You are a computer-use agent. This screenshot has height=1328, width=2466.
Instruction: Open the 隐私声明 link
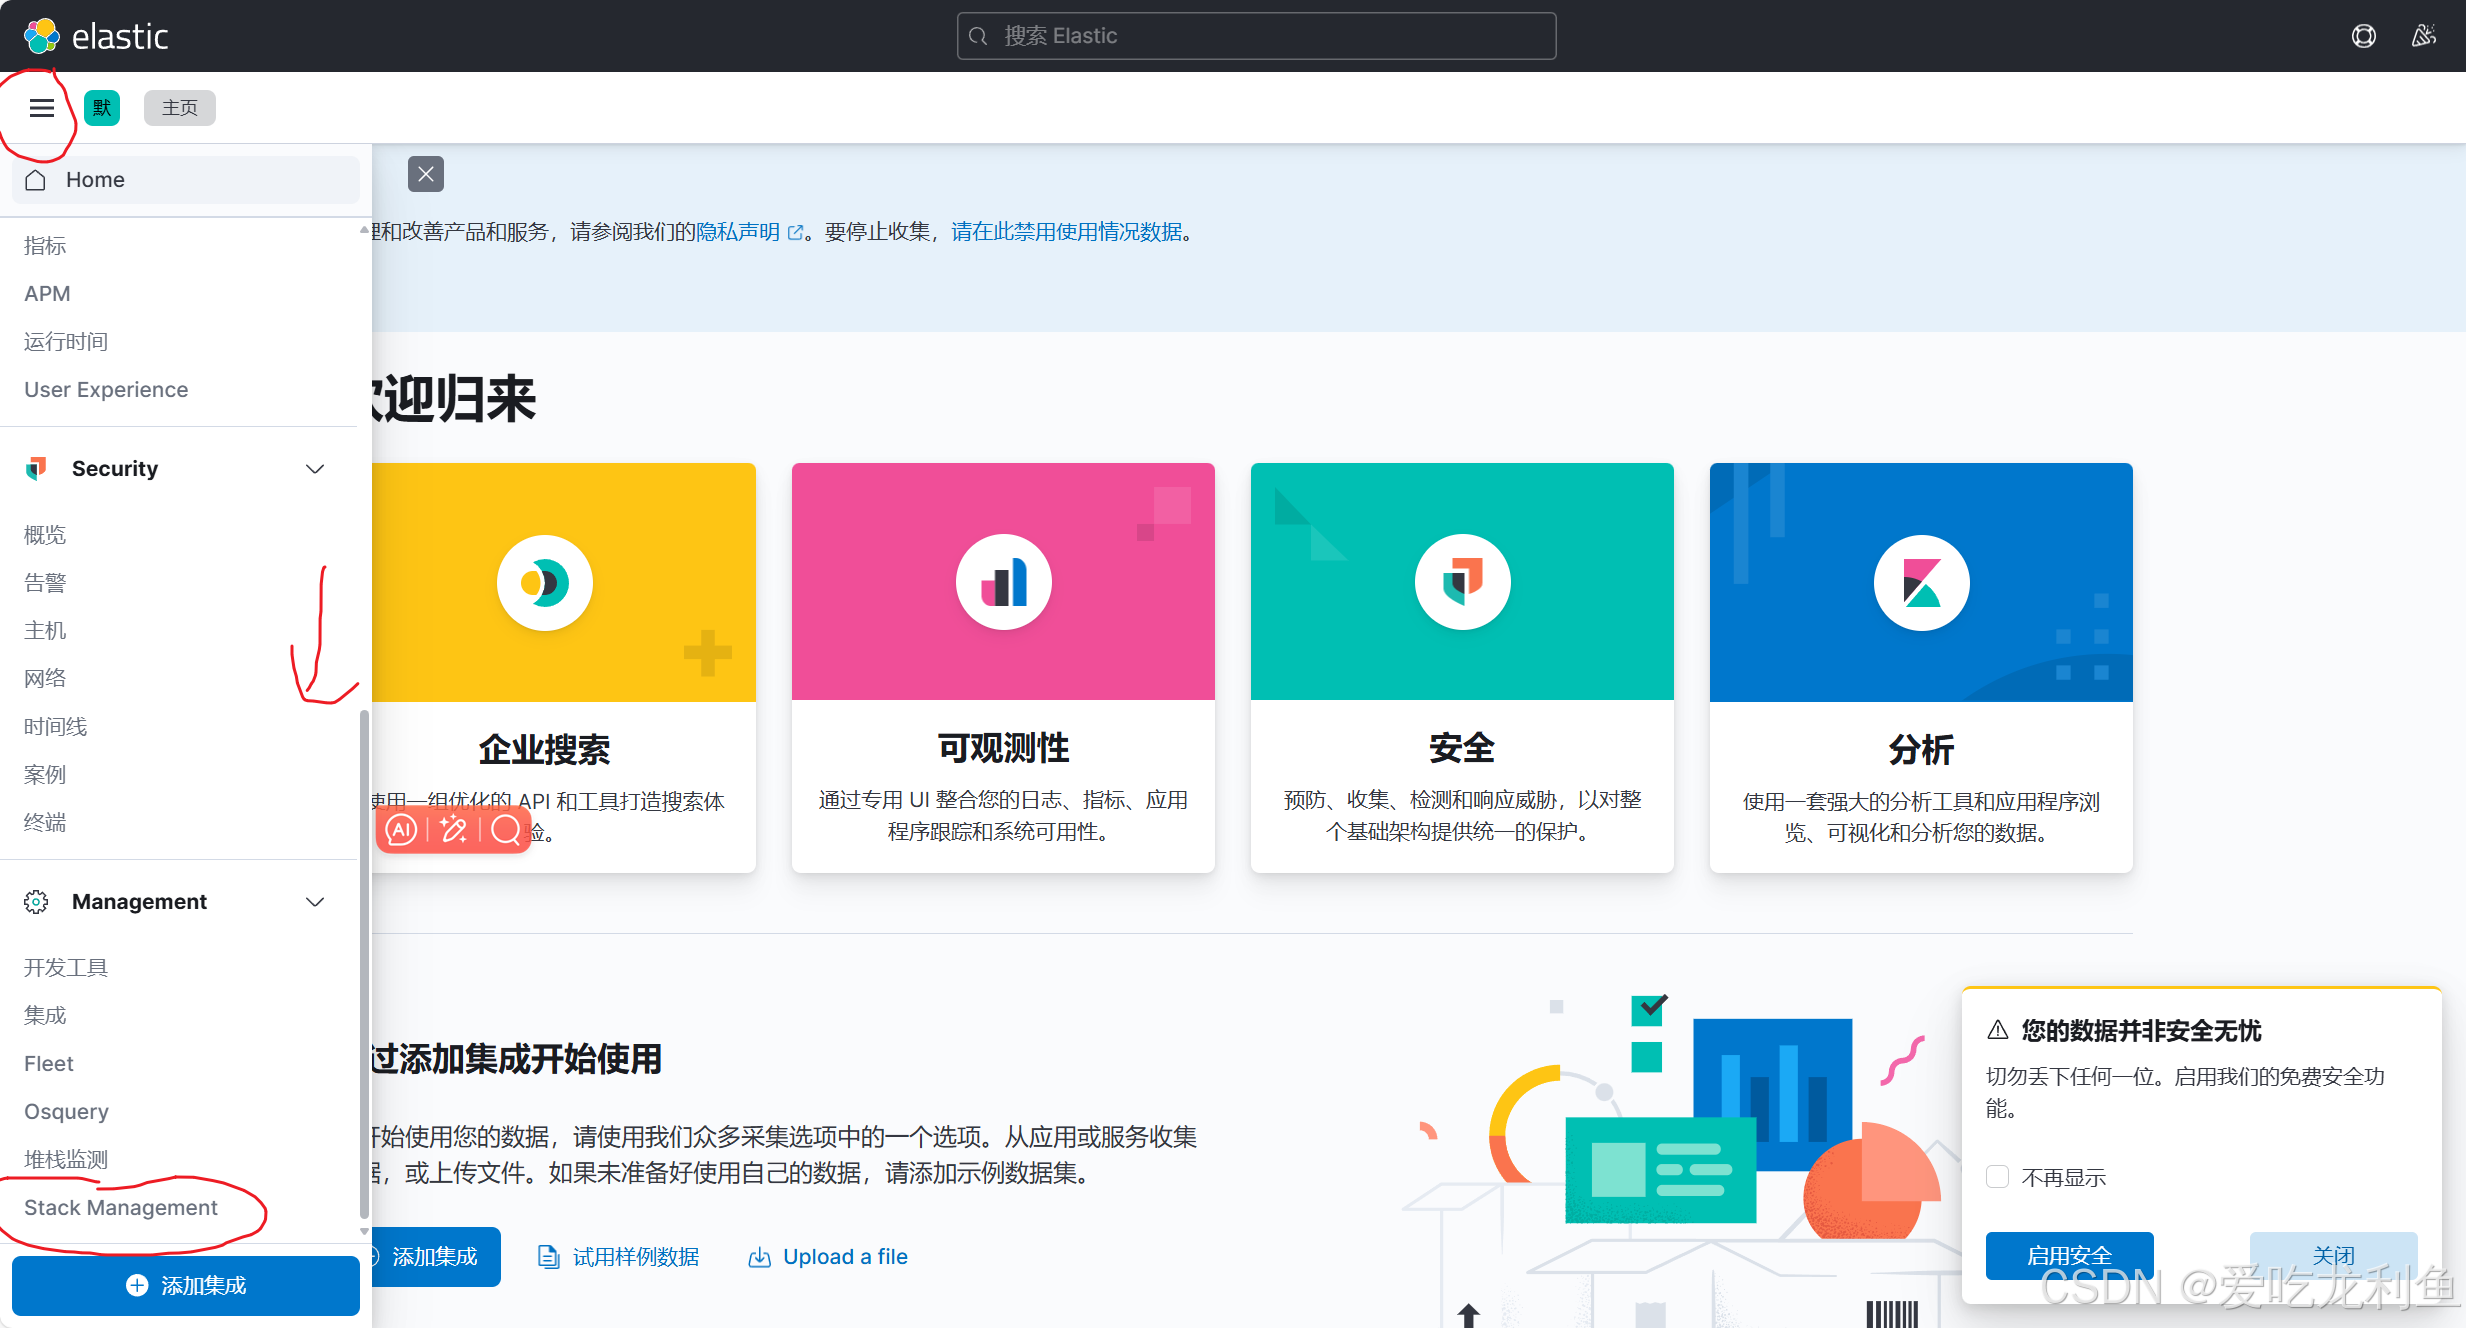tap(738, 233)
